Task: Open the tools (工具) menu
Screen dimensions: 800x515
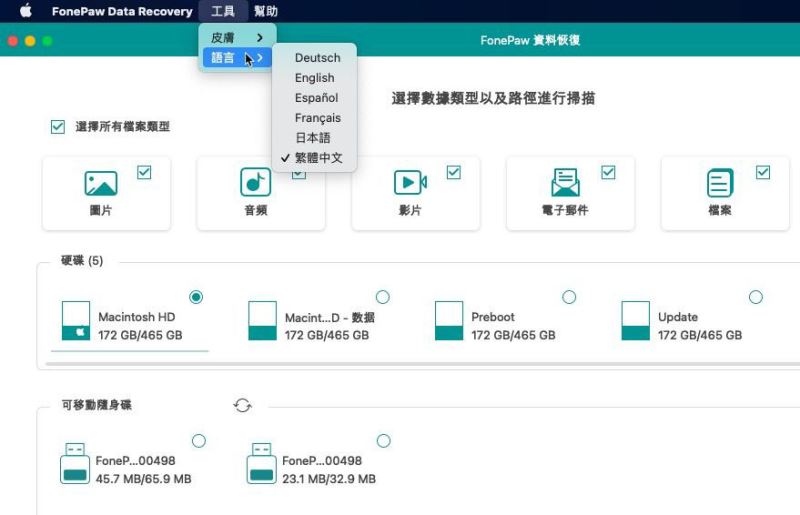Action: click(223, 11)
